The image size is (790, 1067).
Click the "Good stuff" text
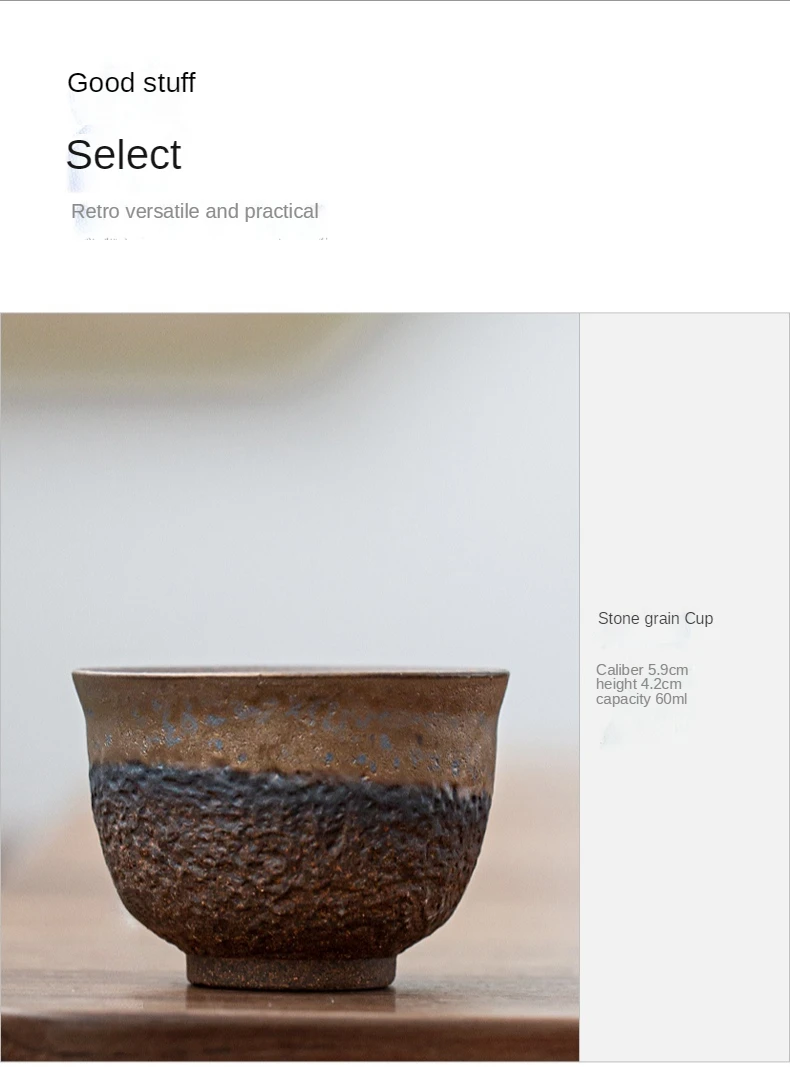coord(131,83)
